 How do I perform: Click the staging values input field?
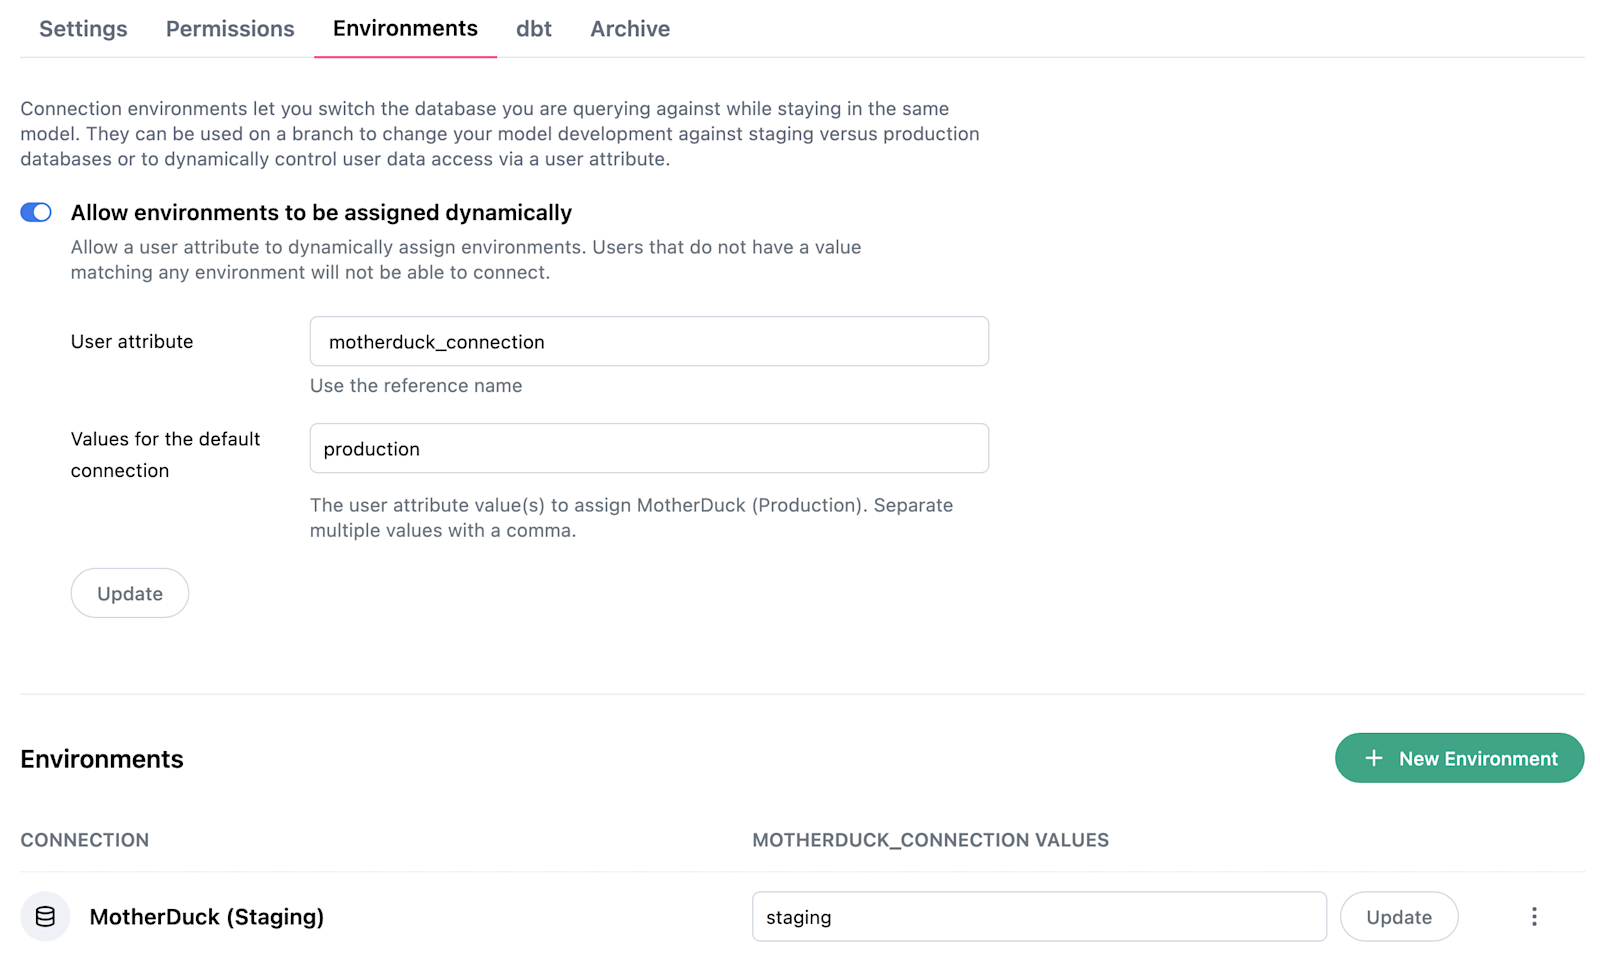click(x=1039, y=917)
